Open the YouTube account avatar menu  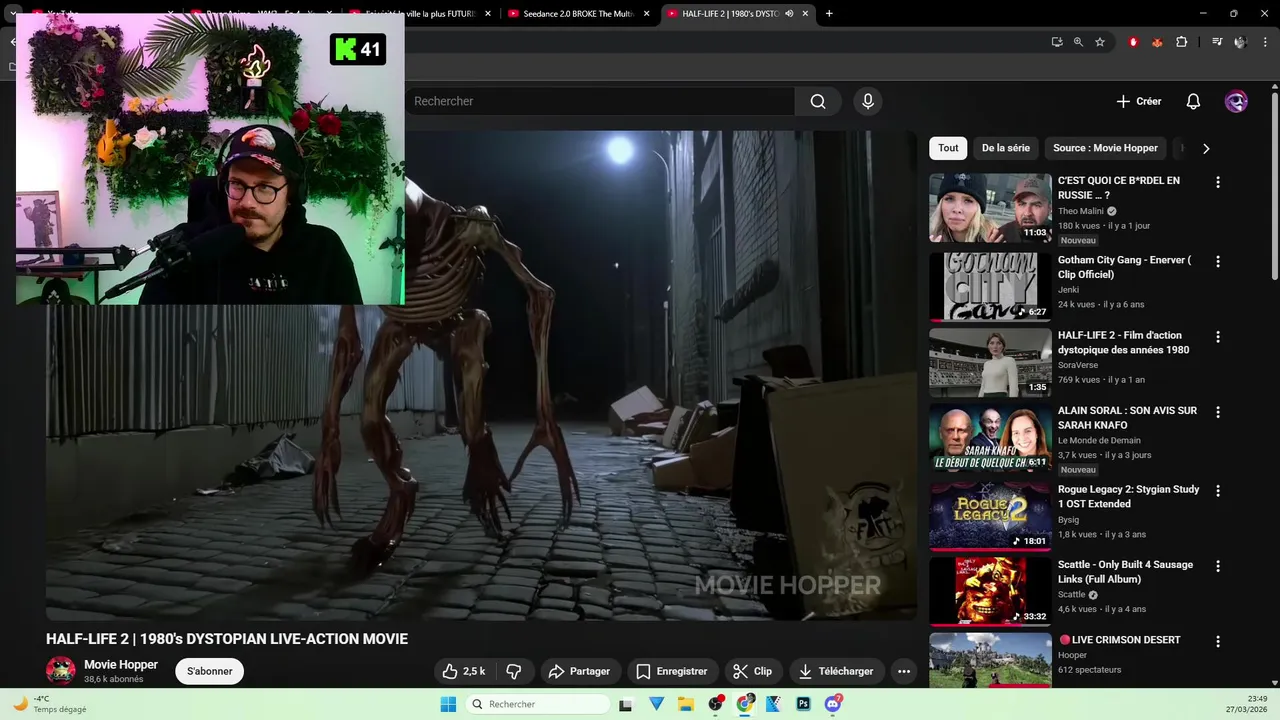[1236, 101]
